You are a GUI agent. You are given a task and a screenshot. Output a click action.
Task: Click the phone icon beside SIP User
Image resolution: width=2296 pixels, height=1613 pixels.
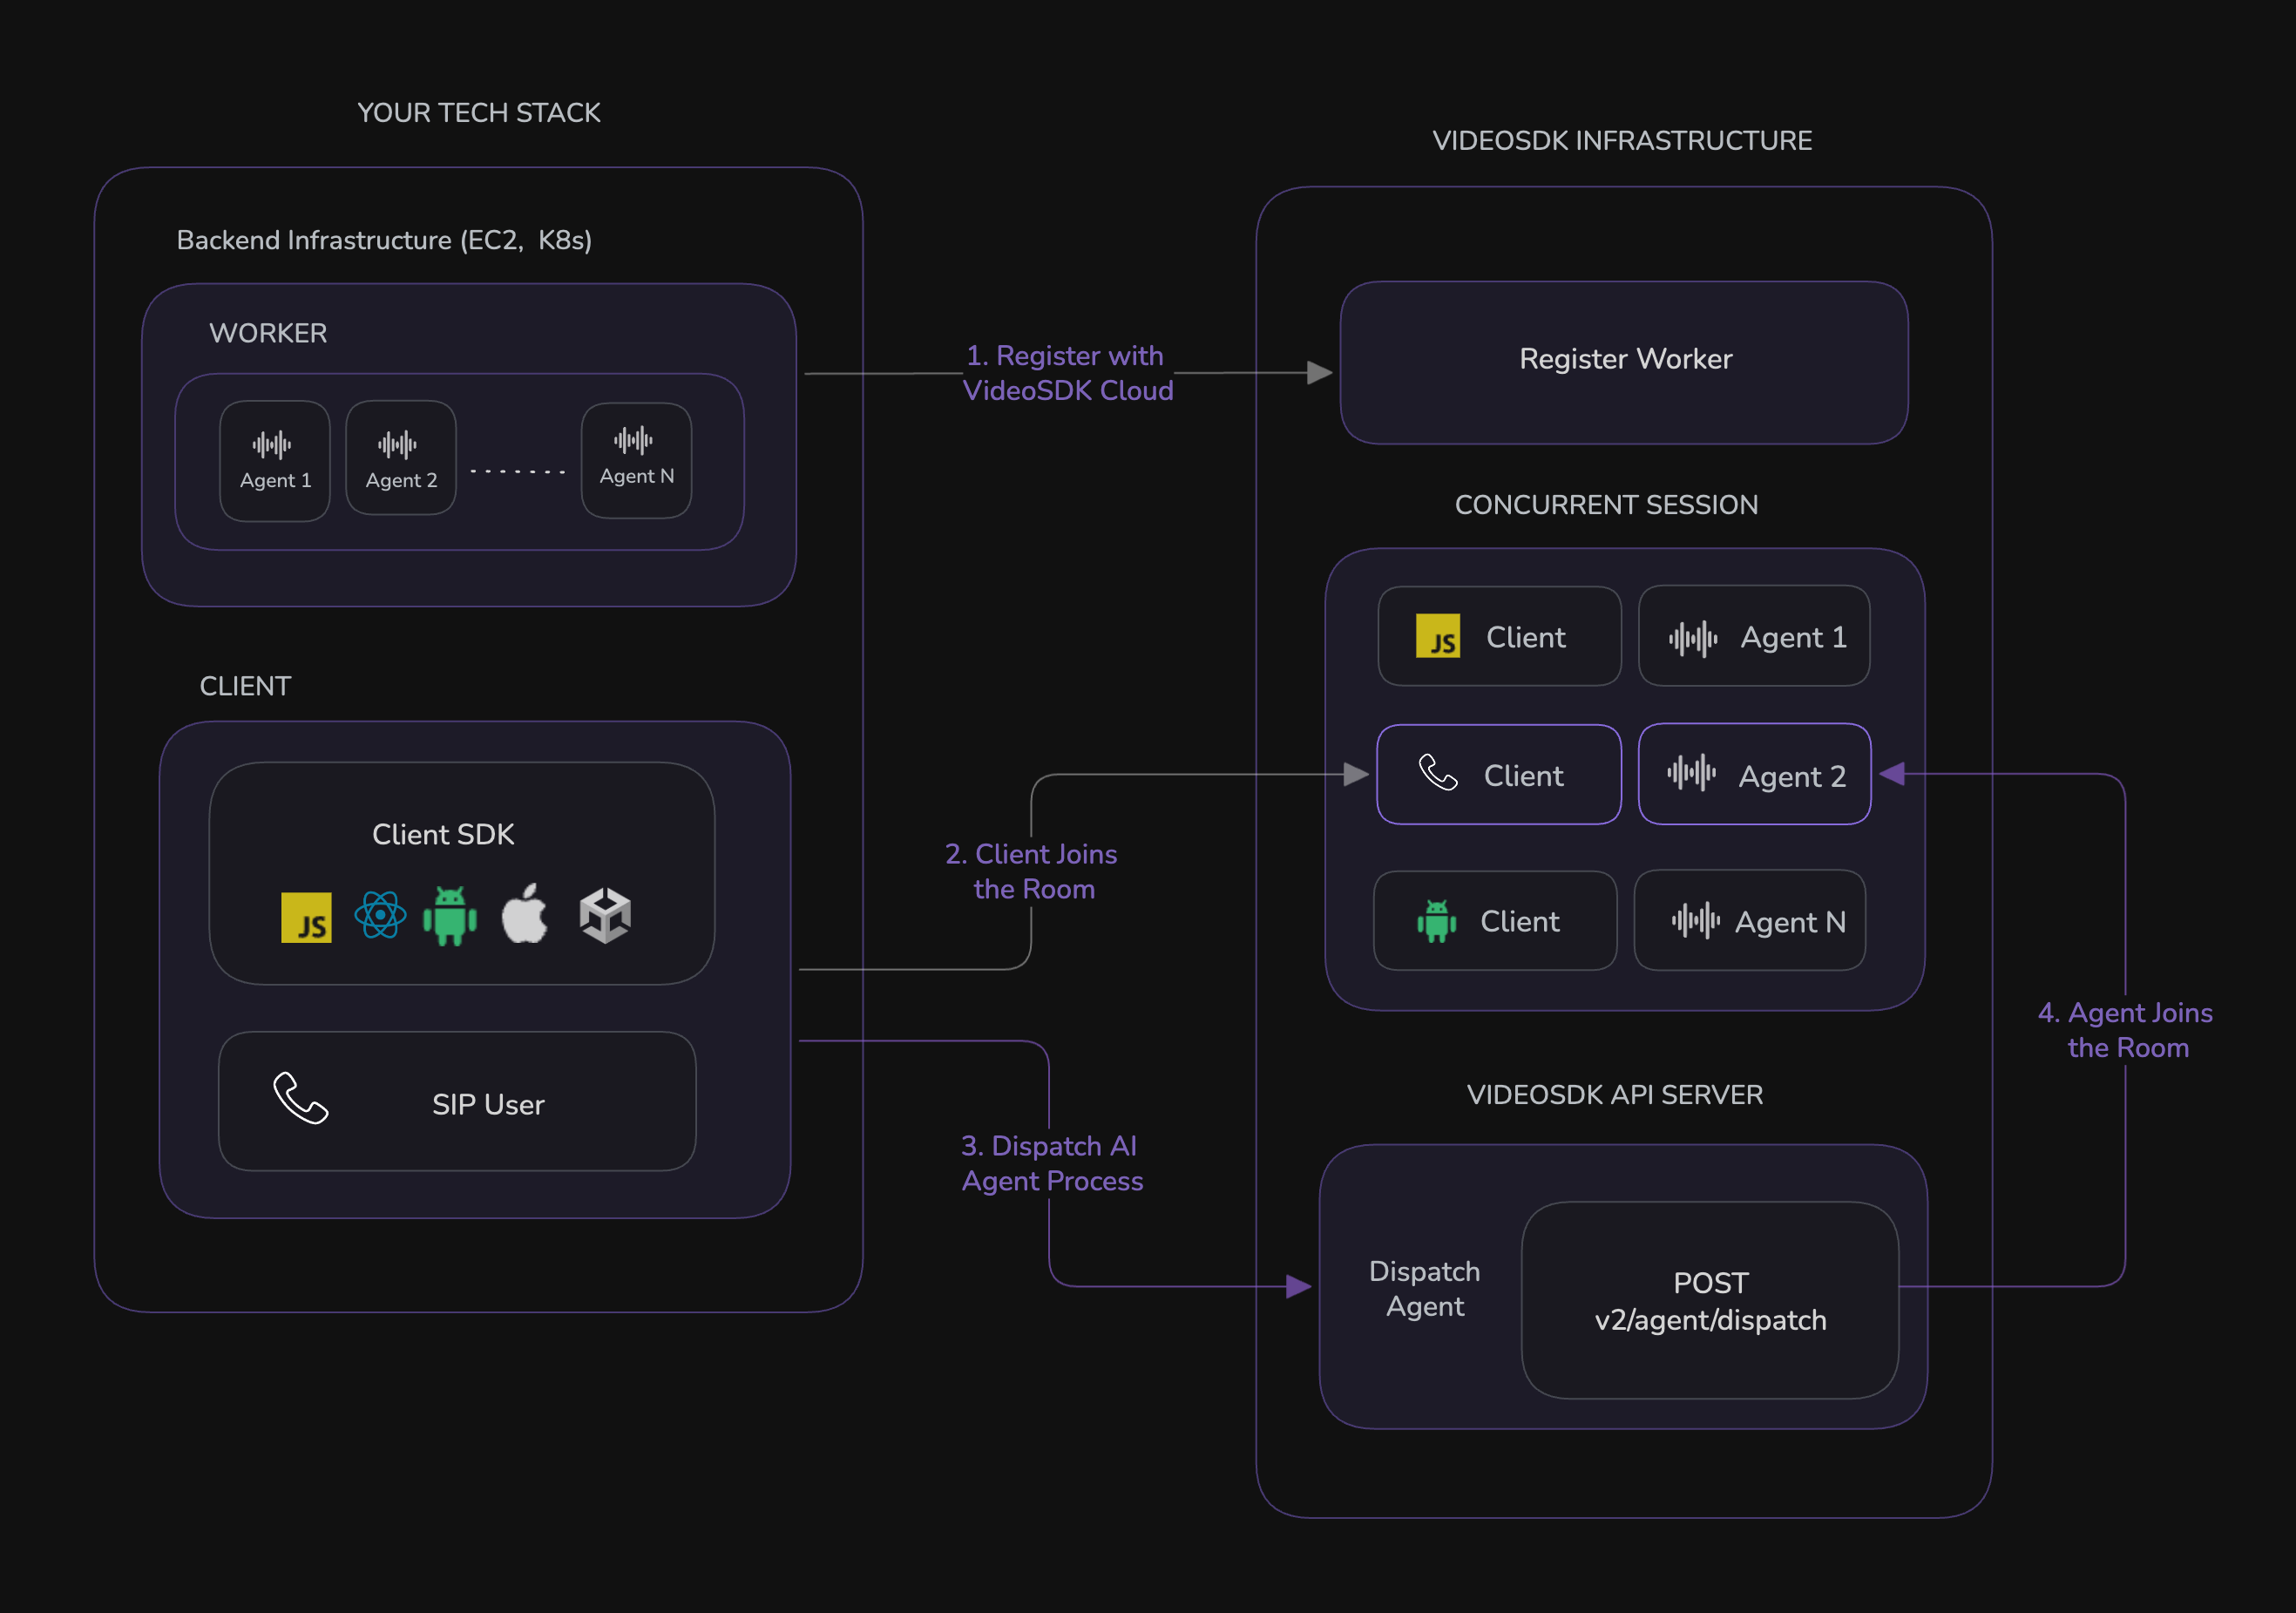301,1098
